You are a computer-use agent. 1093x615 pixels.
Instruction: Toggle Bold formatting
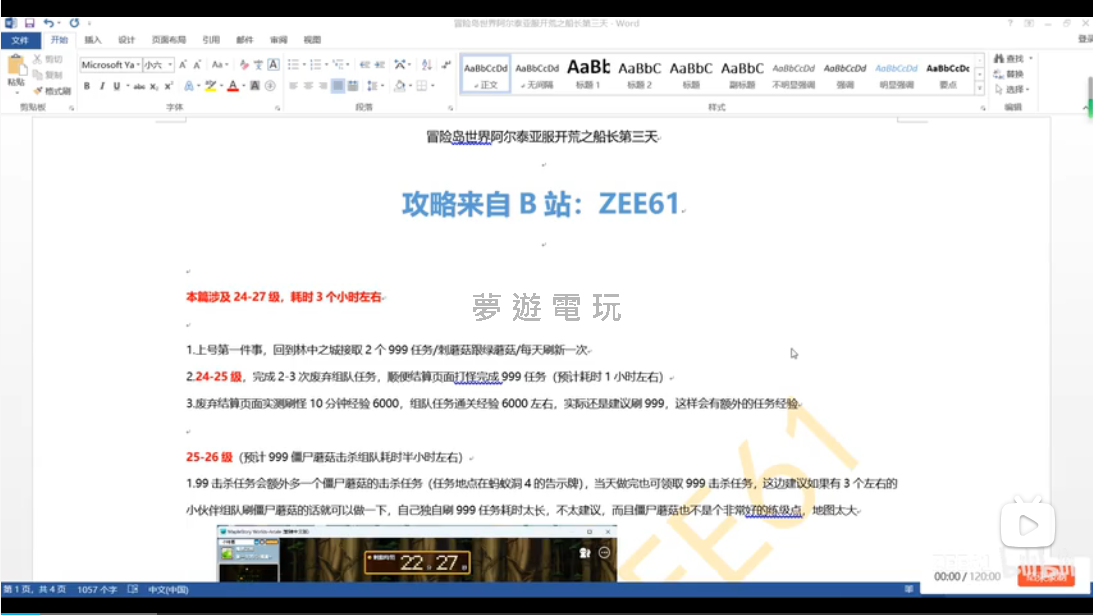86,86
